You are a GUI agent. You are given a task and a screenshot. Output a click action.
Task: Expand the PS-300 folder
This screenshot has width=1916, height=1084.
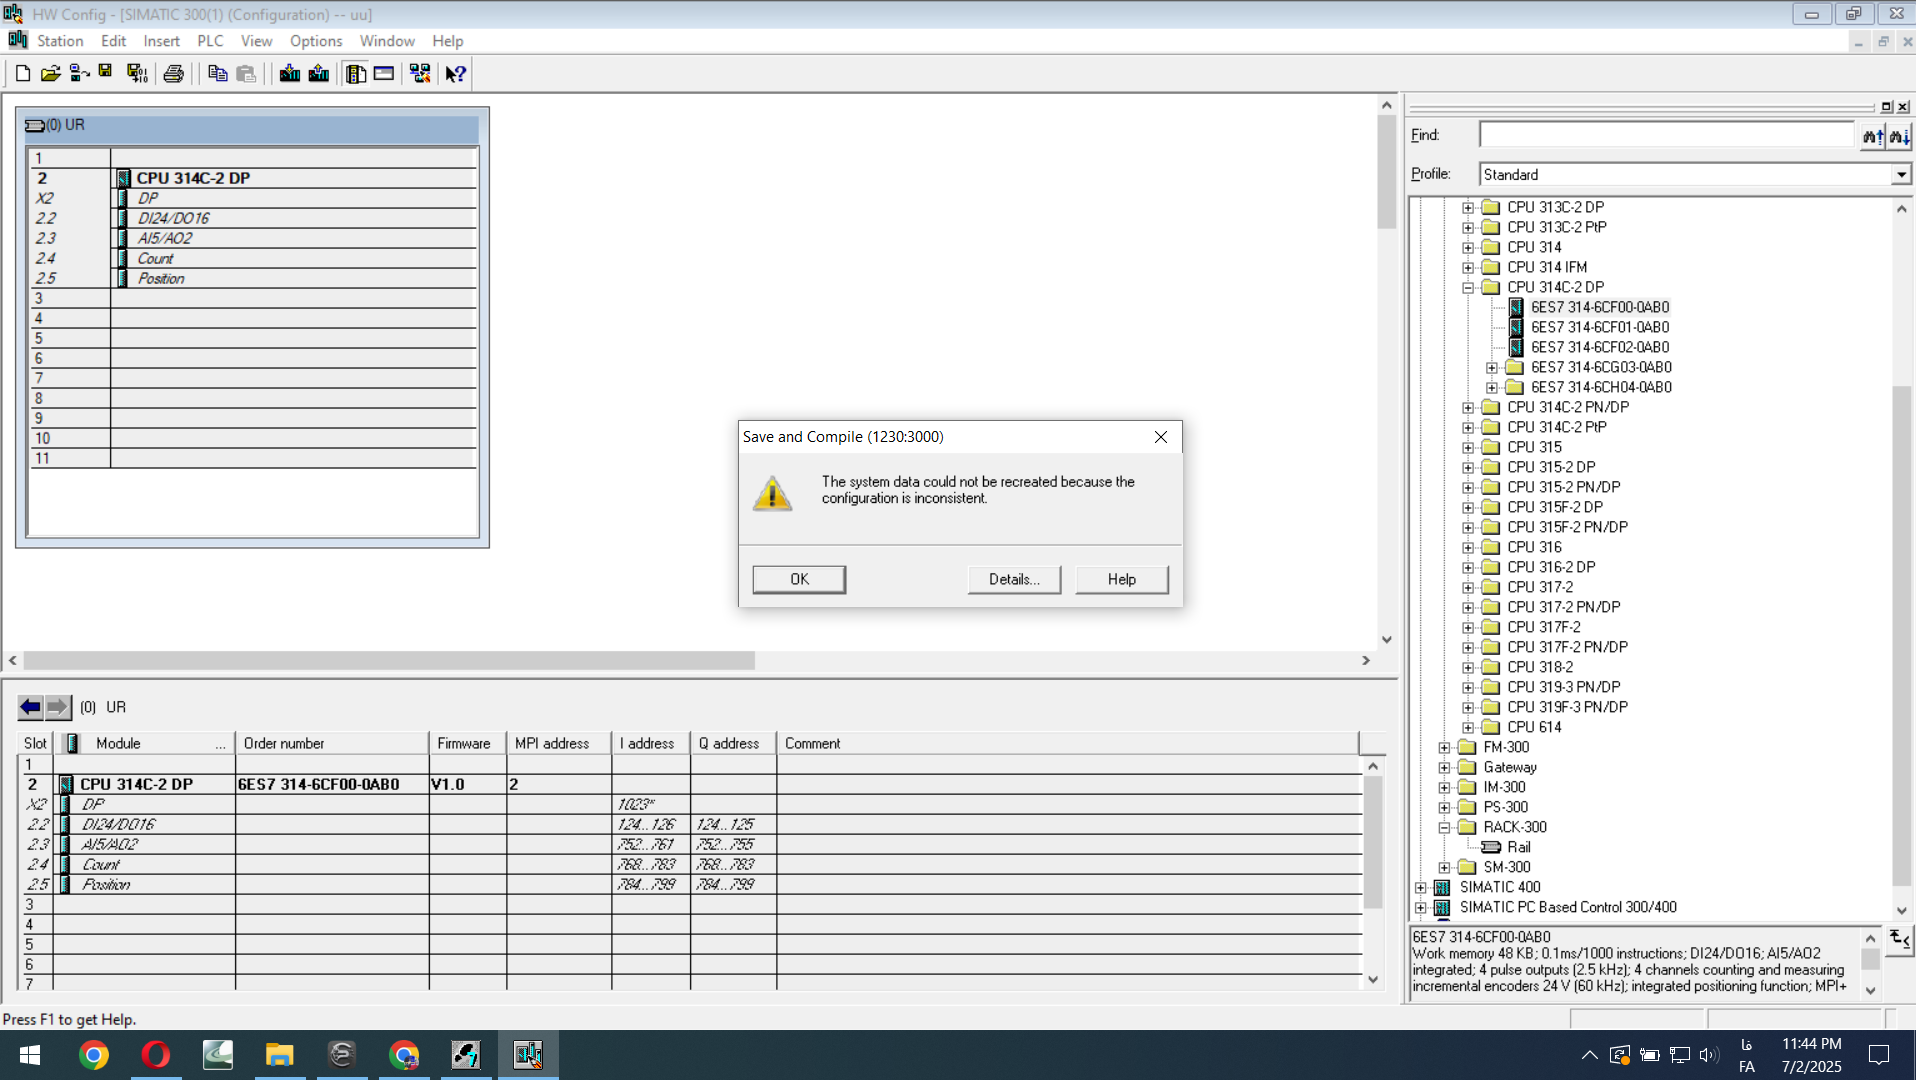tap(1444, 808)
